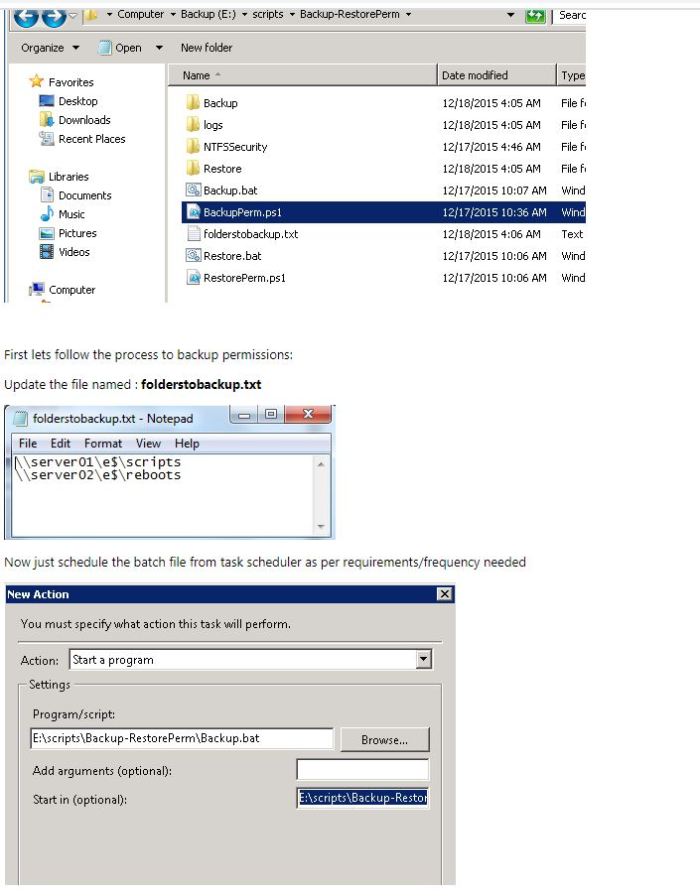Click the NTFSSecurity folder icon

coord(194,147)
